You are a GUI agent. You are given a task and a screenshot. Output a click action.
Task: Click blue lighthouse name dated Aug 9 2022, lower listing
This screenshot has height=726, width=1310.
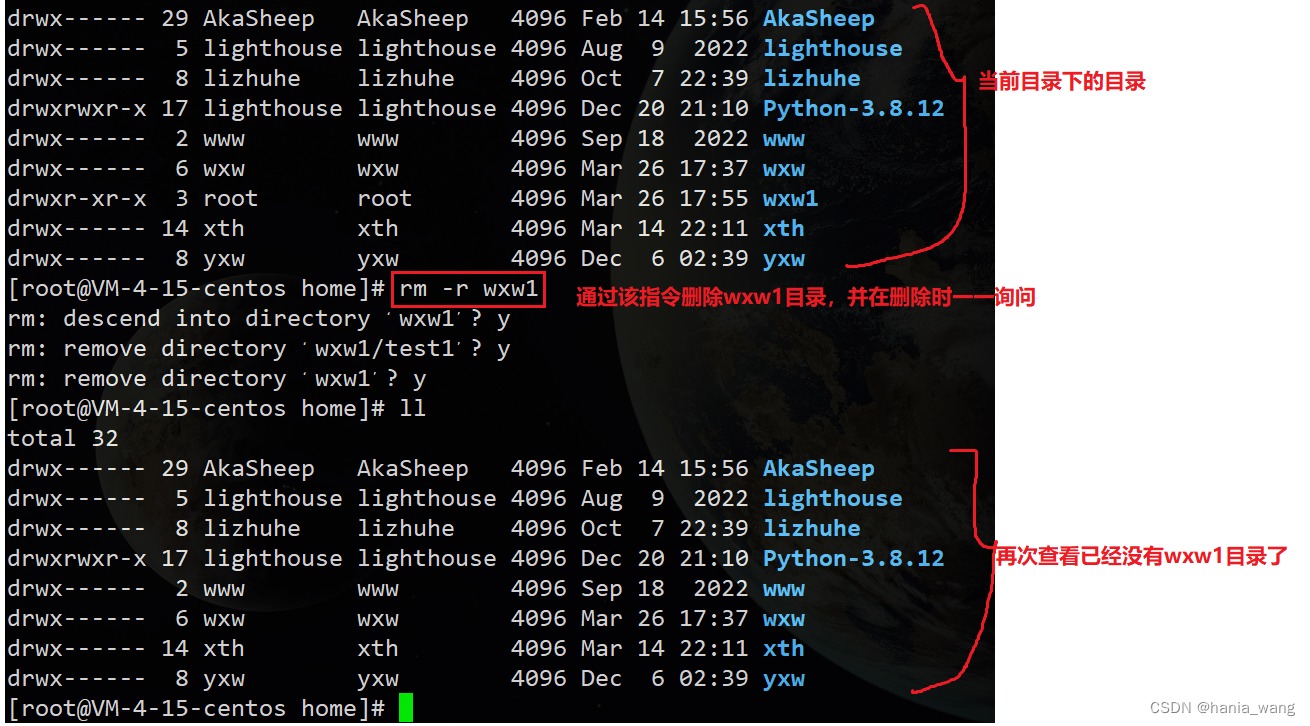832,499
